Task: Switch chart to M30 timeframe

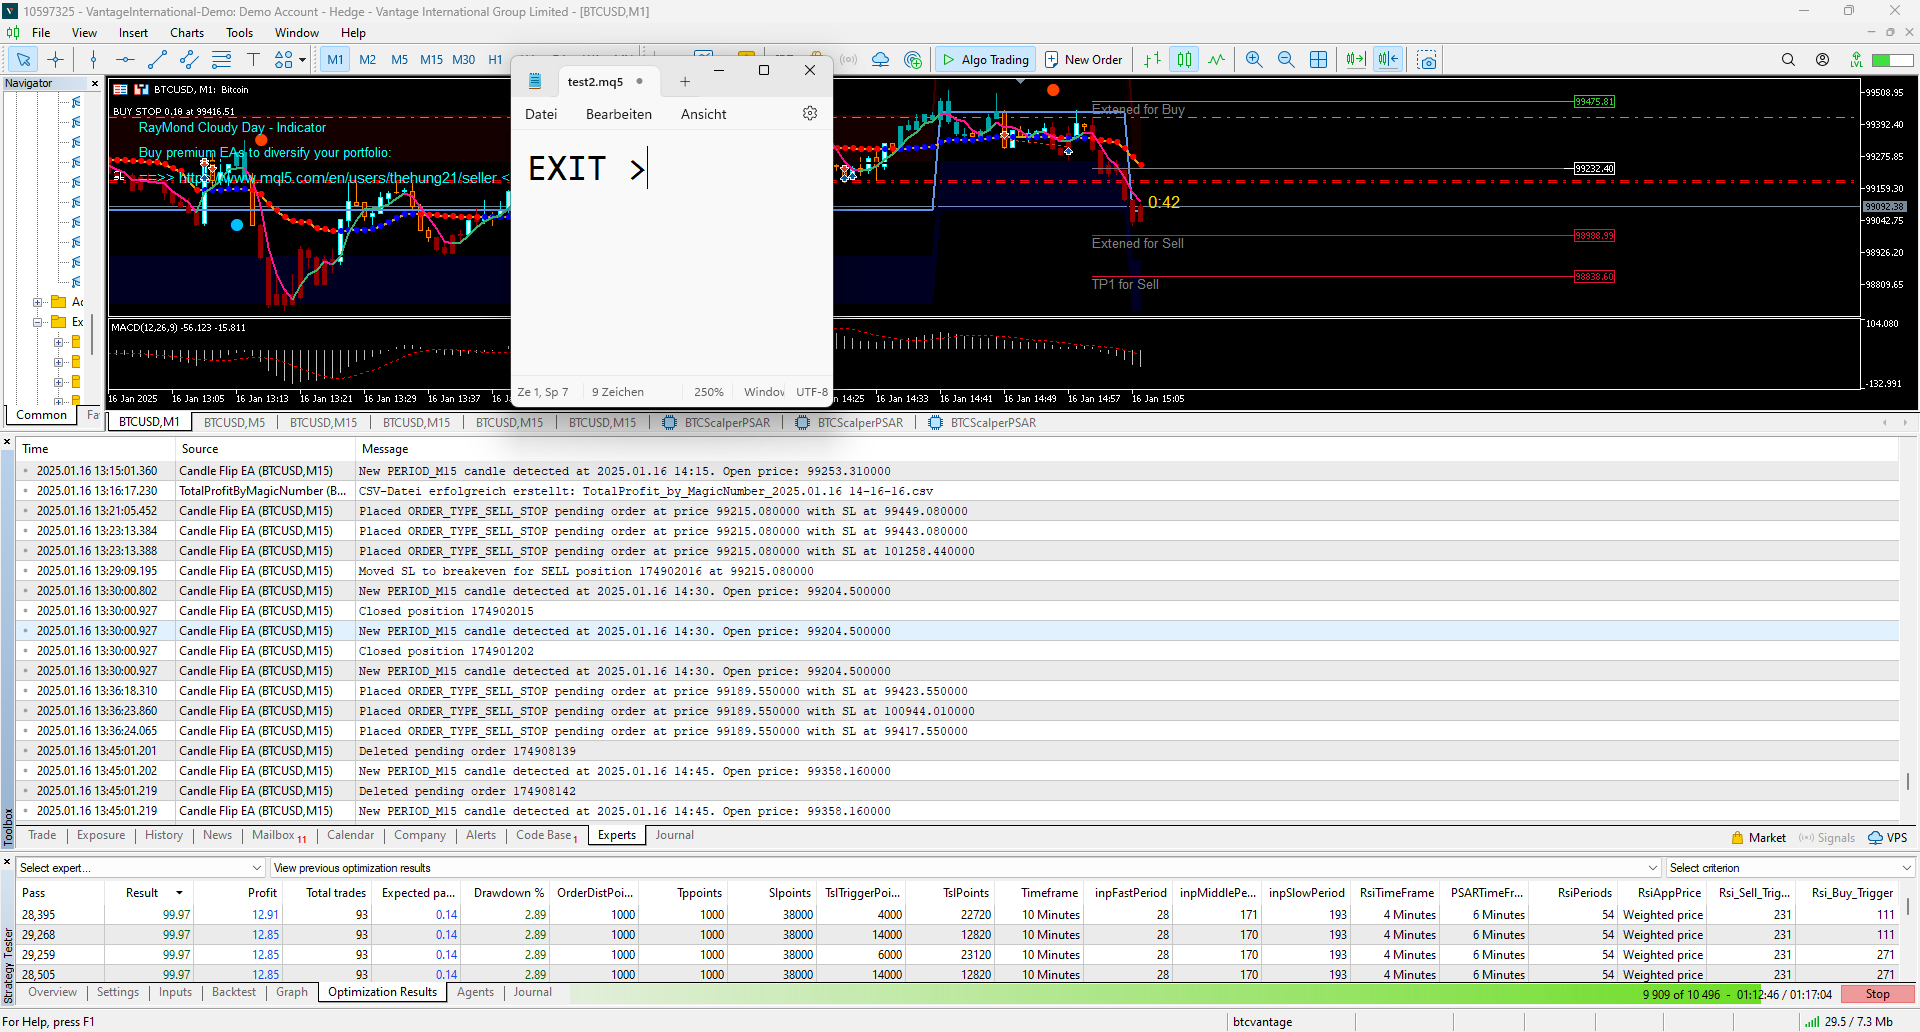Action: pos(463,60)
